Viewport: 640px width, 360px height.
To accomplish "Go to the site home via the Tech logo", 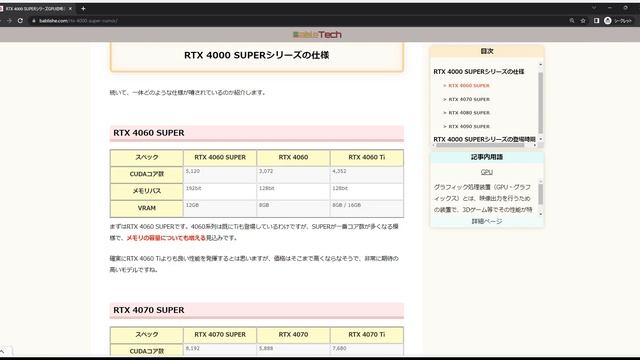I will coord(317,35).
